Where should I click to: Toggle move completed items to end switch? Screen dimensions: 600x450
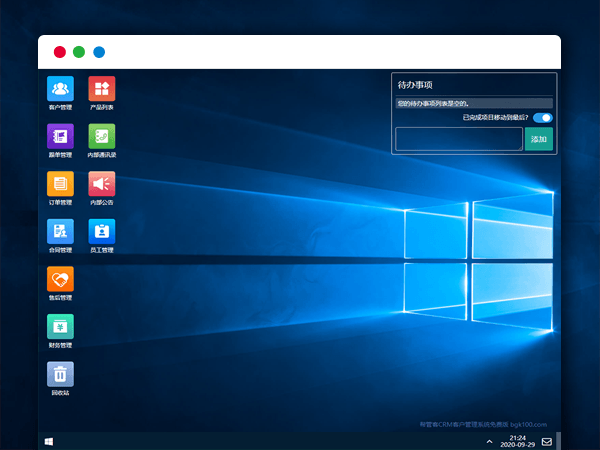542,117
